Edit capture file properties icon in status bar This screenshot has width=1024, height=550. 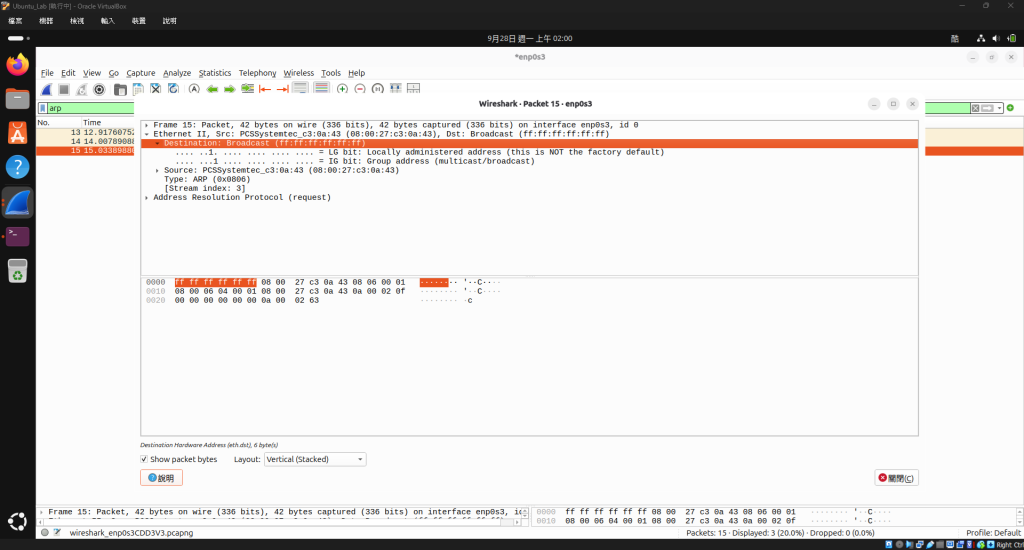57,532
